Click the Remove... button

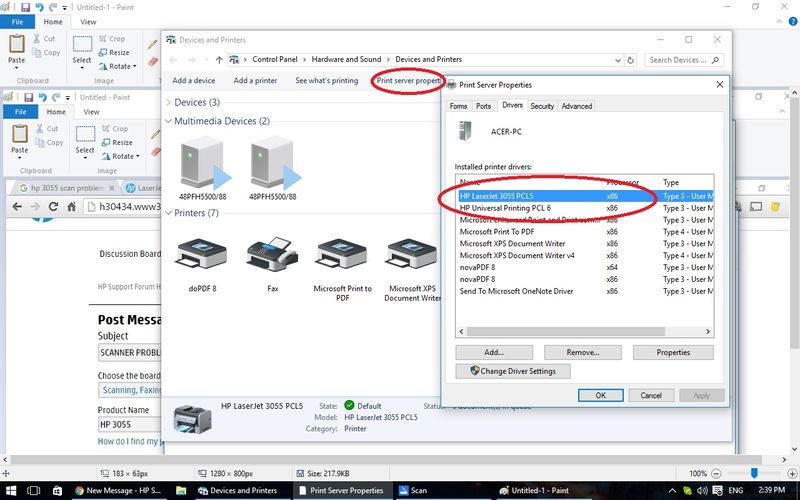coord(583,352)
